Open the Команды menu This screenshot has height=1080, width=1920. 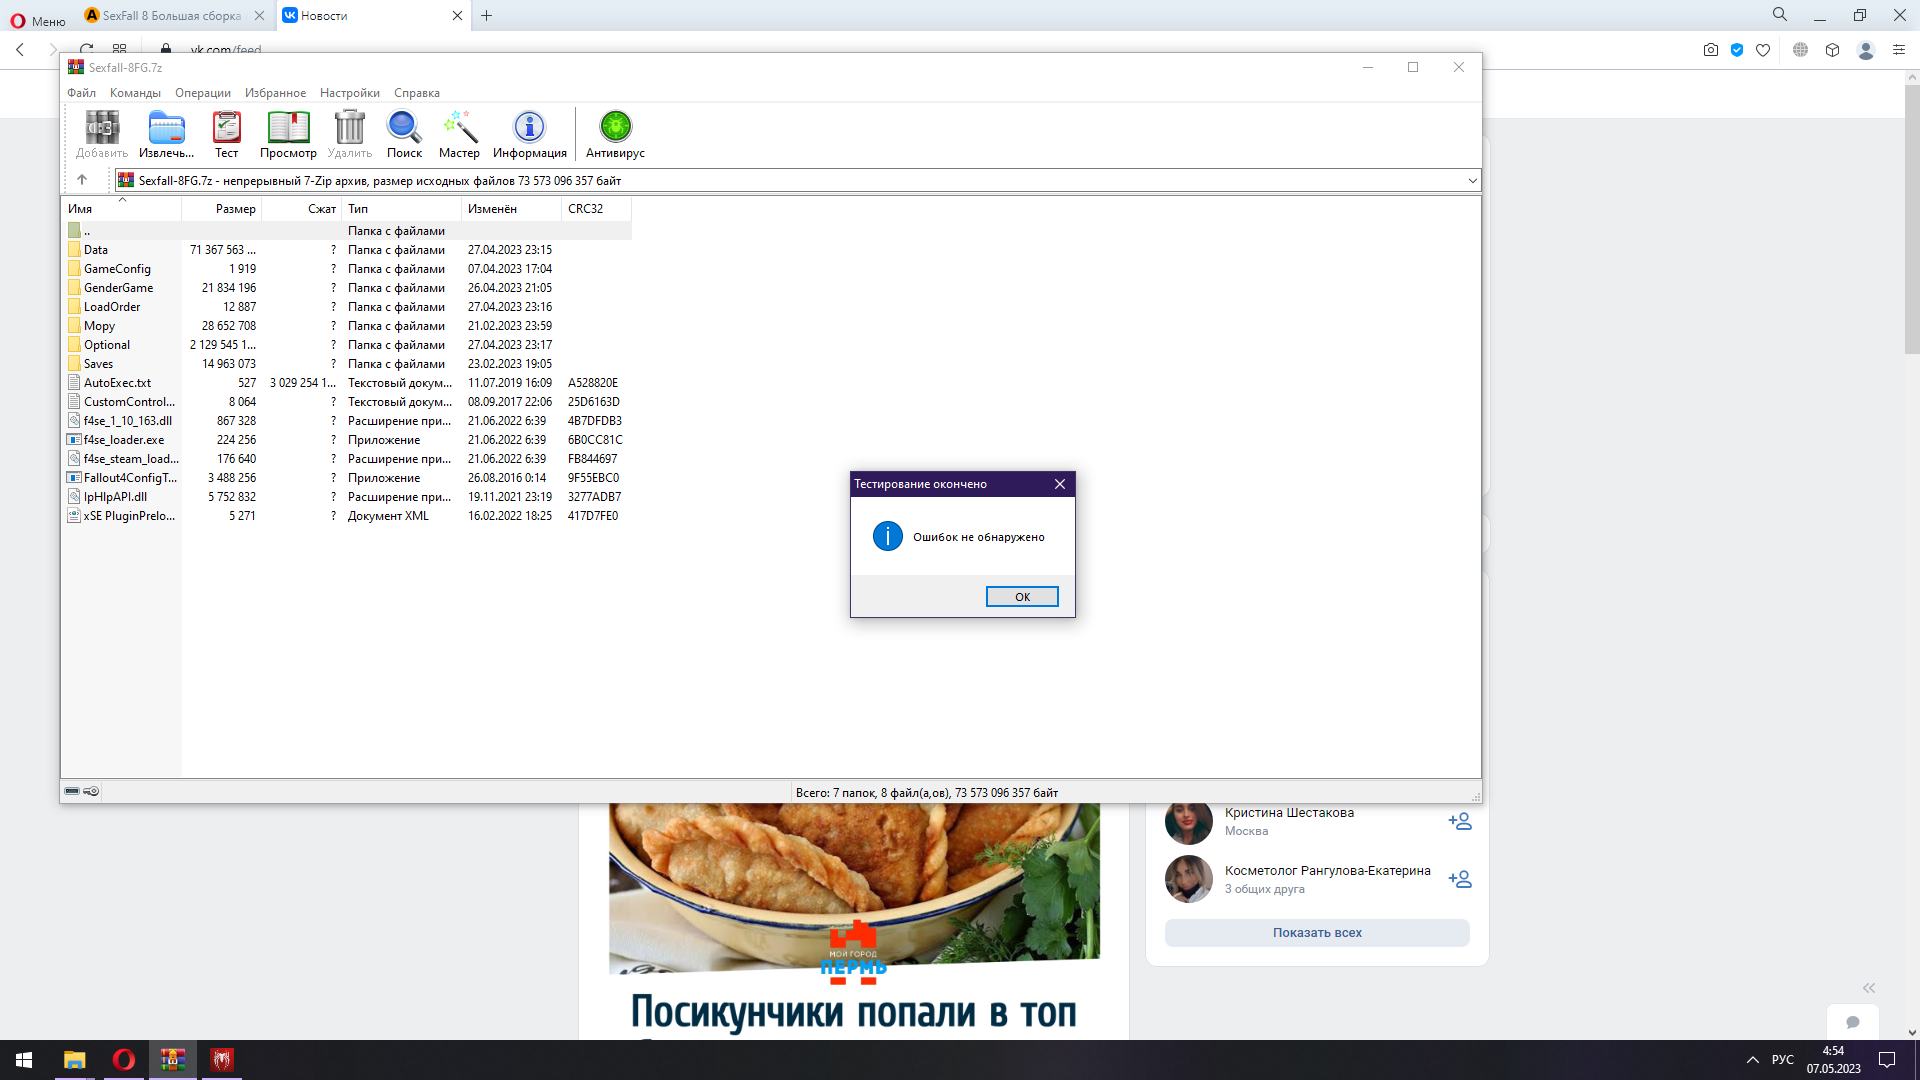click(135, 93)
